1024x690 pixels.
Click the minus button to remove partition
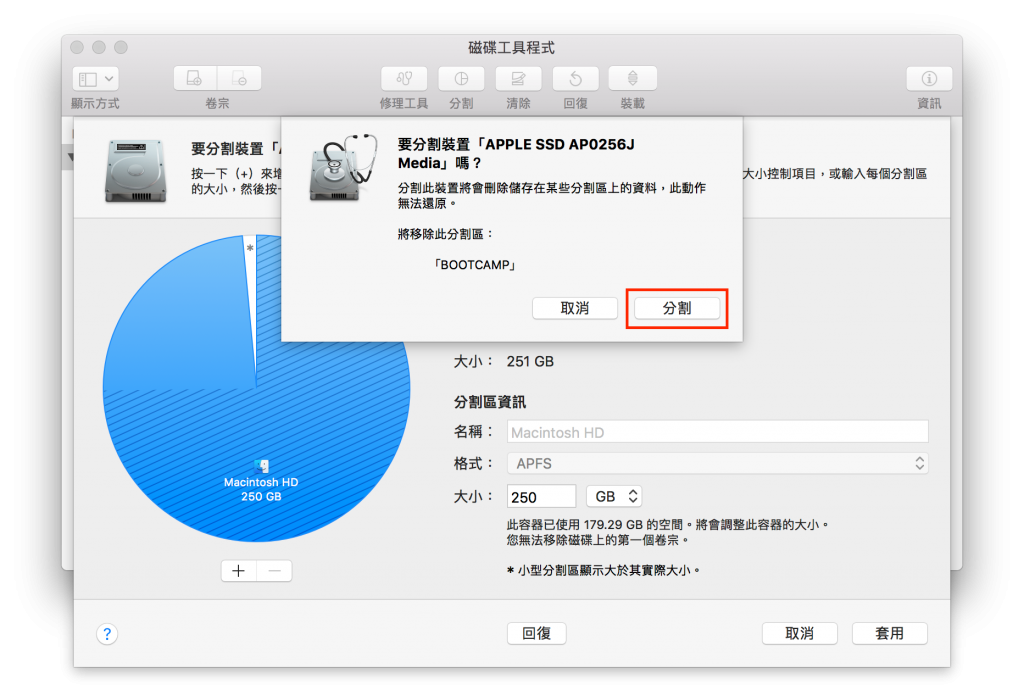click(274, 571)
